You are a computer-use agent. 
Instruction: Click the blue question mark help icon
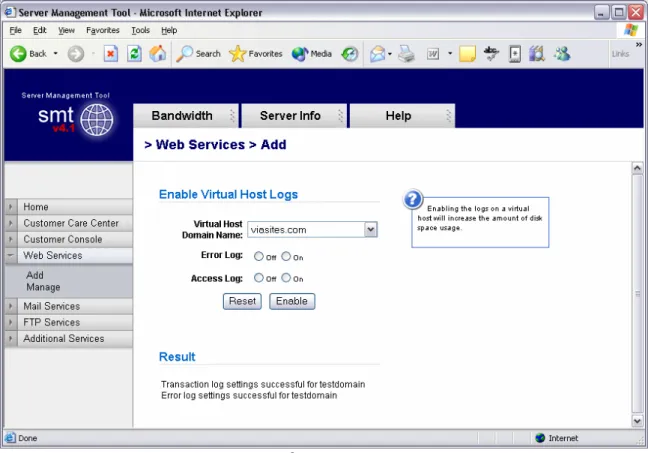click(x=412, y=199)
